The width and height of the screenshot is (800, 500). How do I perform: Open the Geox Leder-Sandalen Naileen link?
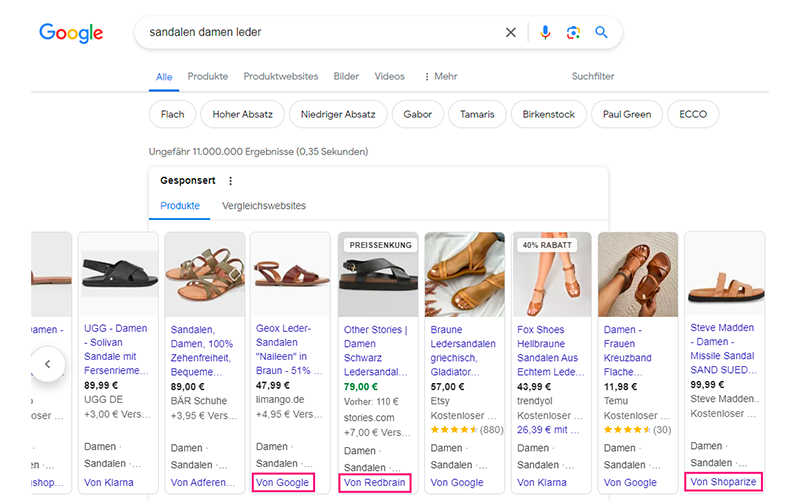click(289, 349)
